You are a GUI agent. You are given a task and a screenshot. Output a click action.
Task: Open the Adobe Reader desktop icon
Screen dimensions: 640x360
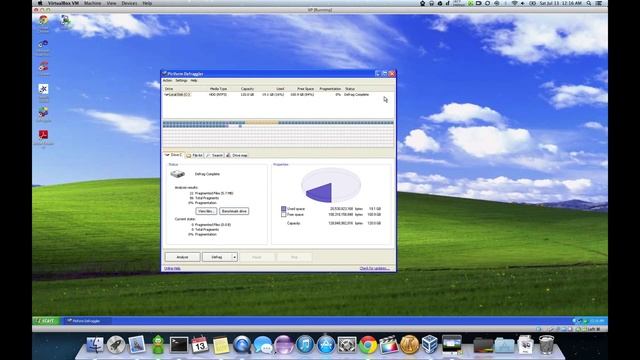pyautogui.click(x=43, y=135)
